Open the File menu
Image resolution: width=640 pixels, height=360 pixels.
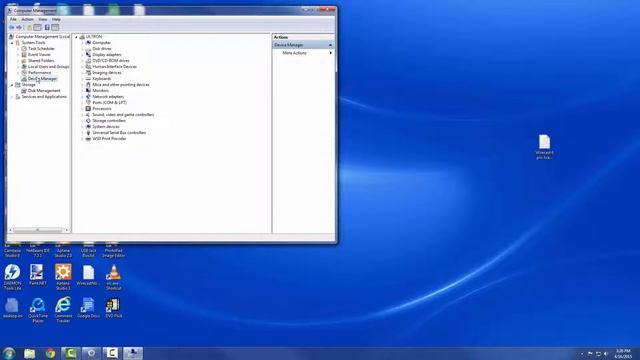click(13, 19)
